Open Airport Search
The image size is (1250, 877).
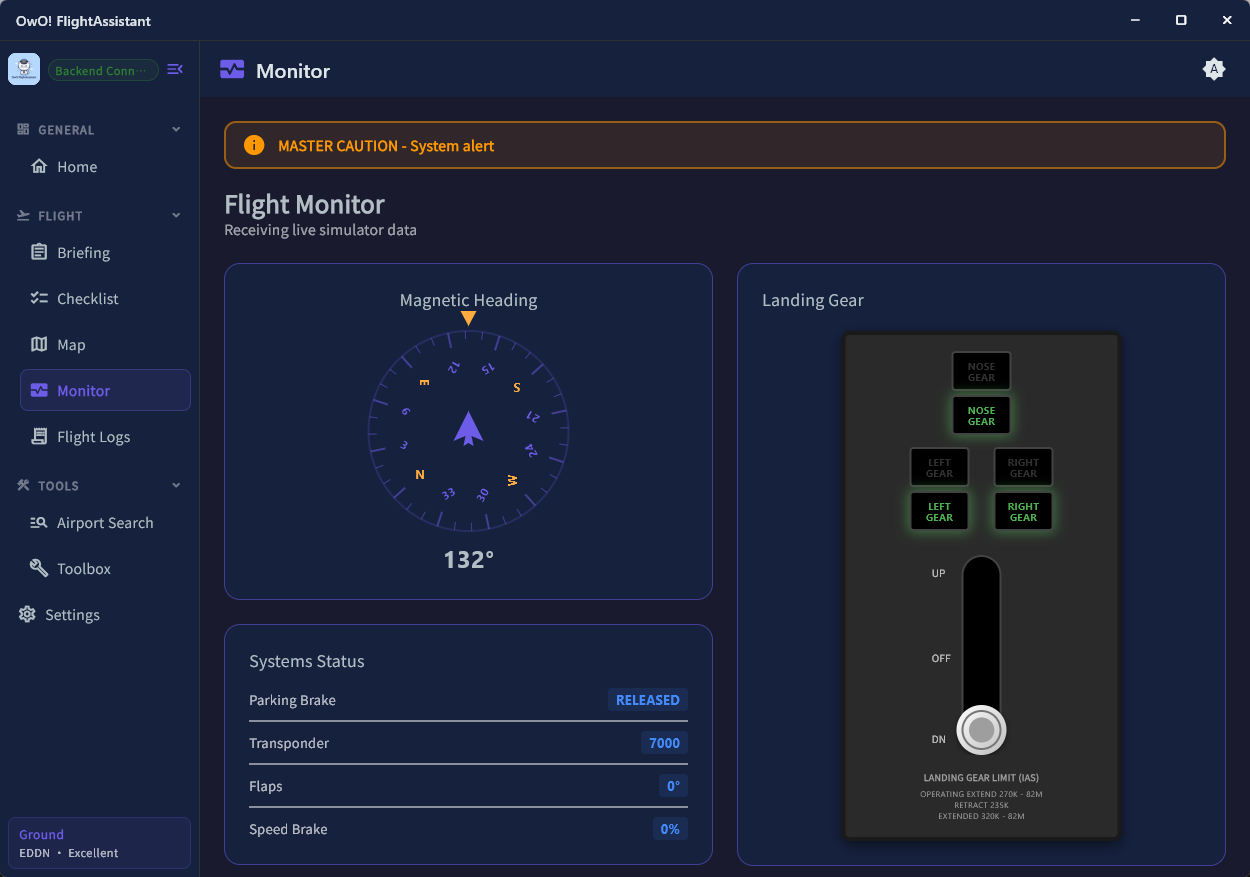[105, 523]
